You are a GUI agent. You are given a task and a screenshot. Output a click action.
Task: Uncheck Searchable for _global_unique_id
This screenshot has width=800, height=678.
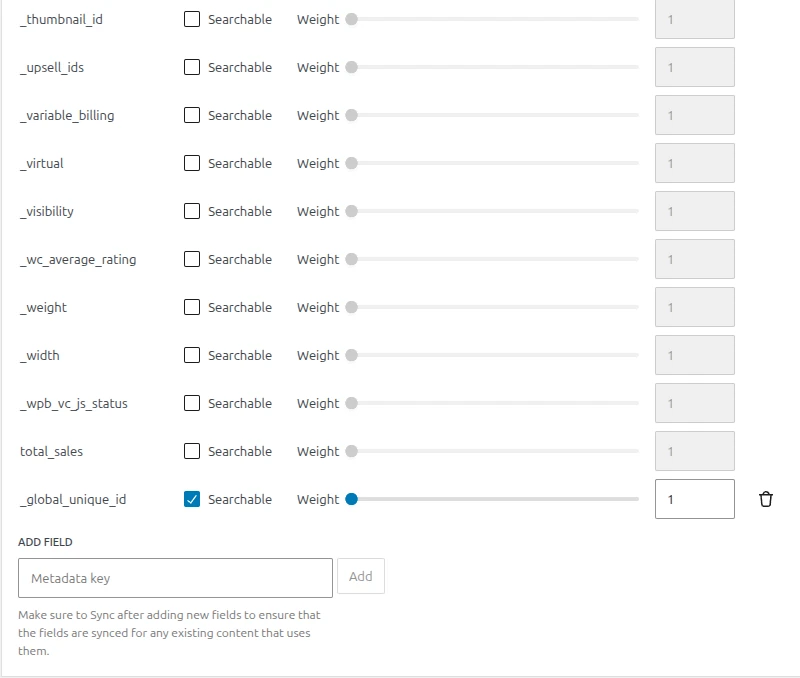(192, 498)
